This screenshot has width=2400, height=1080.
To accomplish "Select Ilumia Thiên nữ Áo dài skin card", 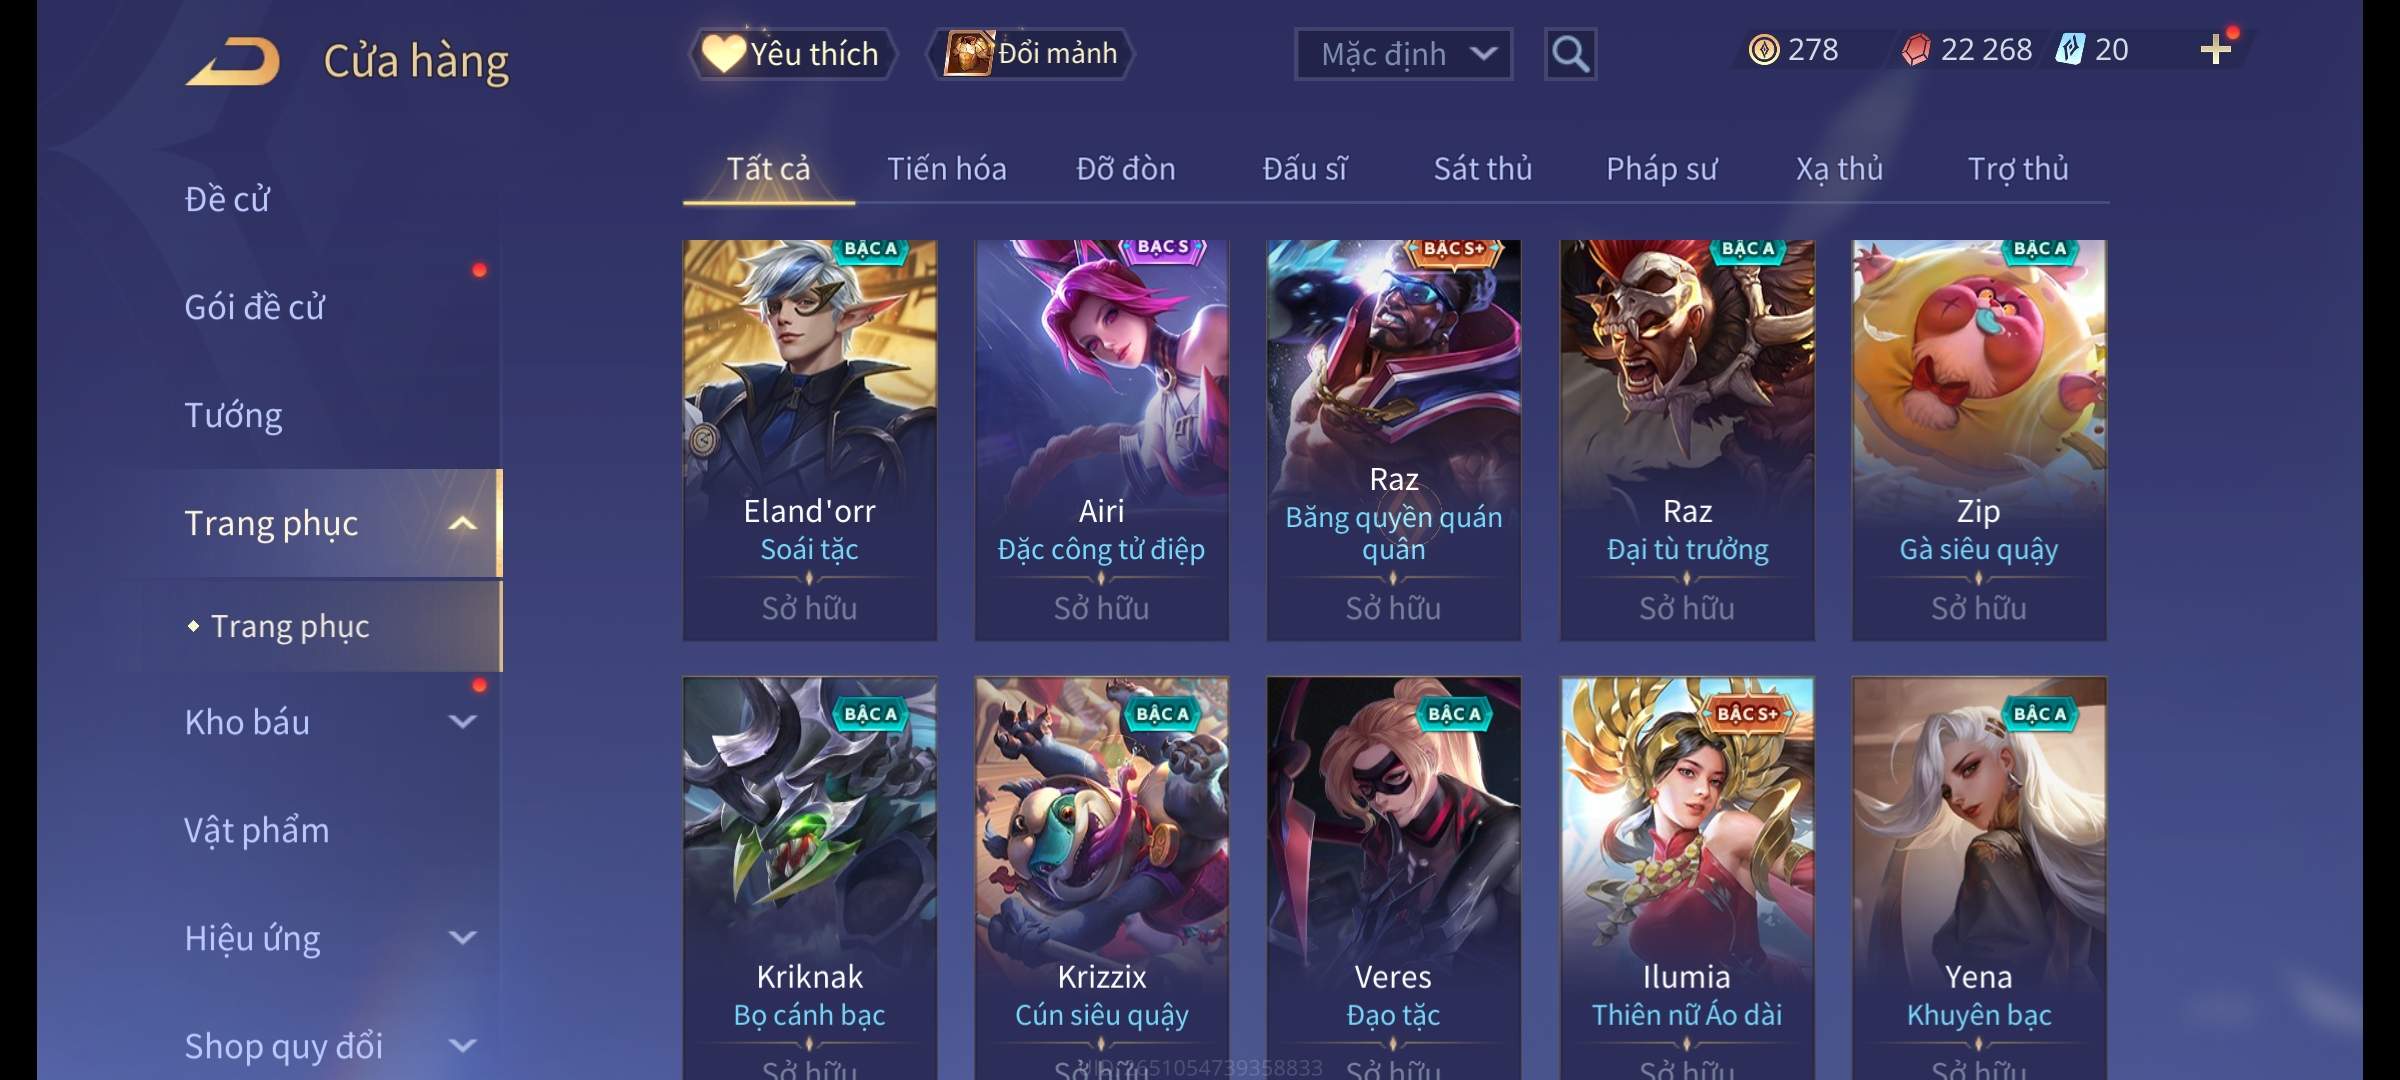I will [1687, 878].
